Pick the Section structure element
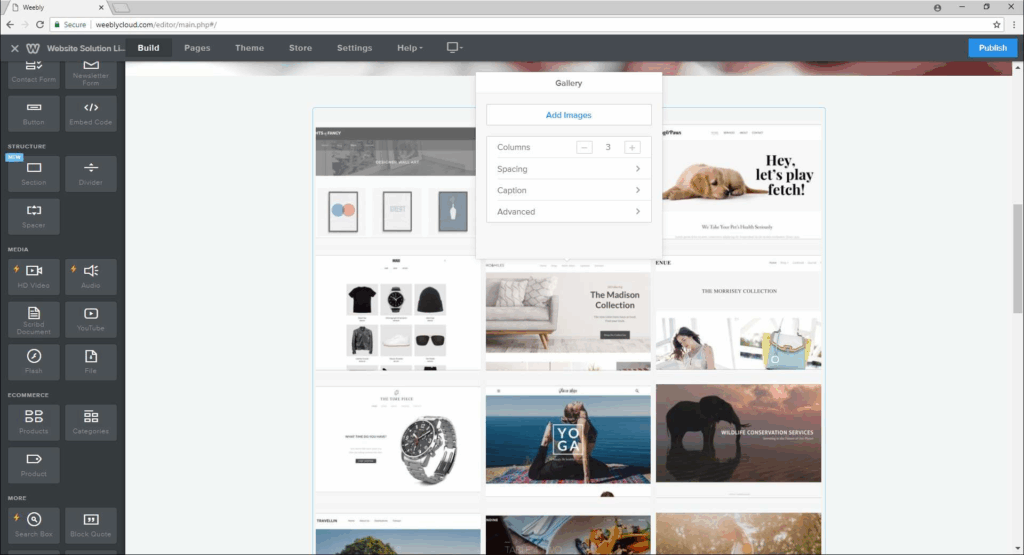The image size is (1024, 555). click(x=34, y=173)
